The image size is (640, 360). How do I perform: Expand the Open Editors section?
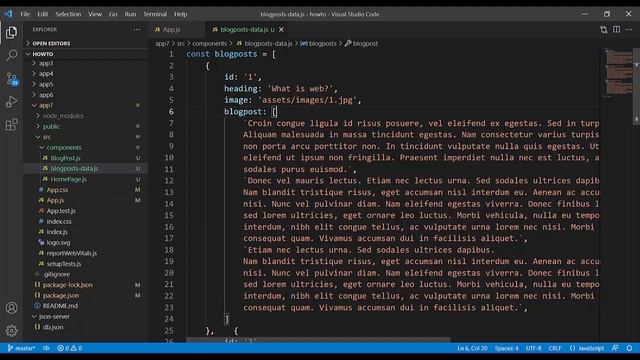51,43
